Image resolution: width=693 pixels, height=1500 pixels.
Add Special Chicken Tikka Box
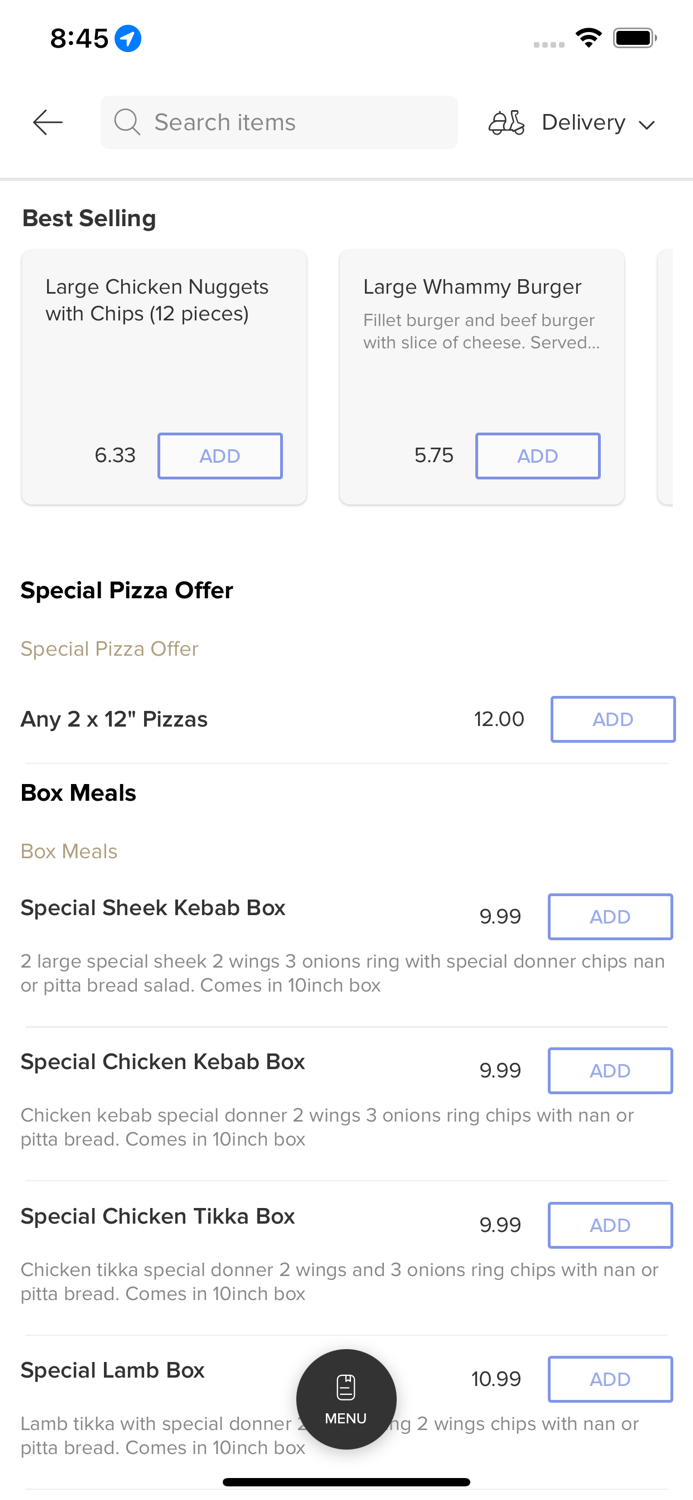click(x=610, y=1225)
